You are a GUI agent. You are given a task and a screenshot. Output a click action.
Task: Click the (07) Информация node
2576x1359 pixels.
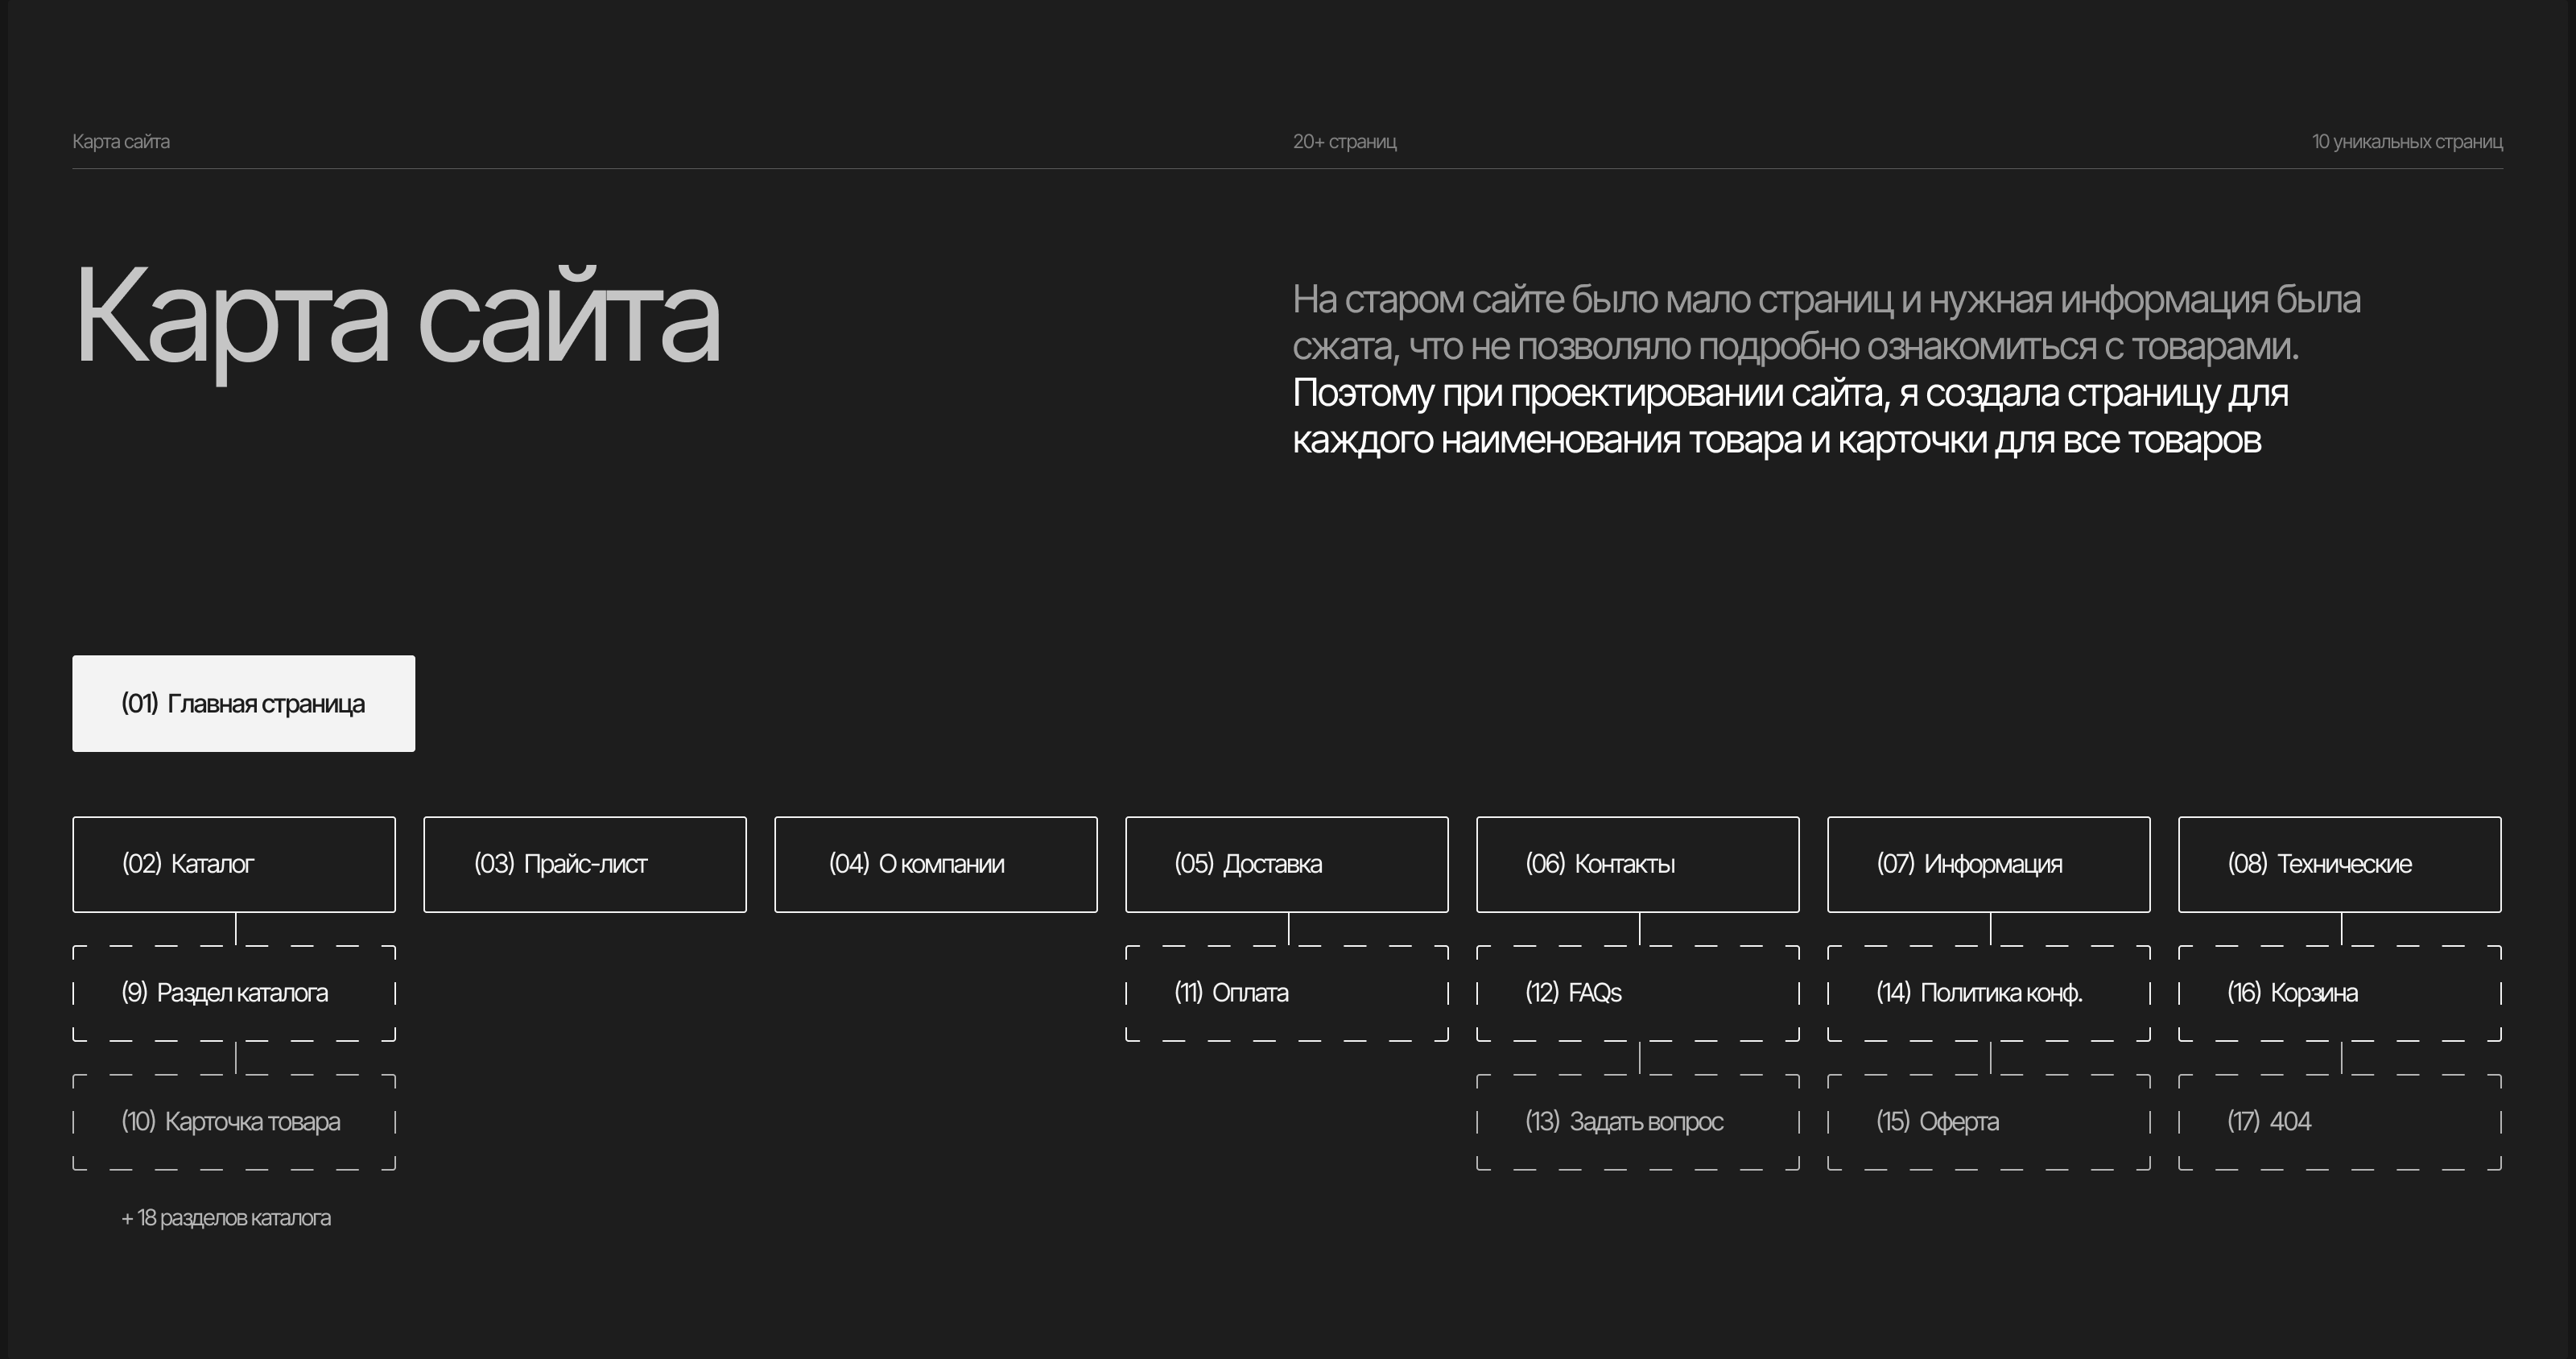pyautogui.click(x=1988, y=864)
